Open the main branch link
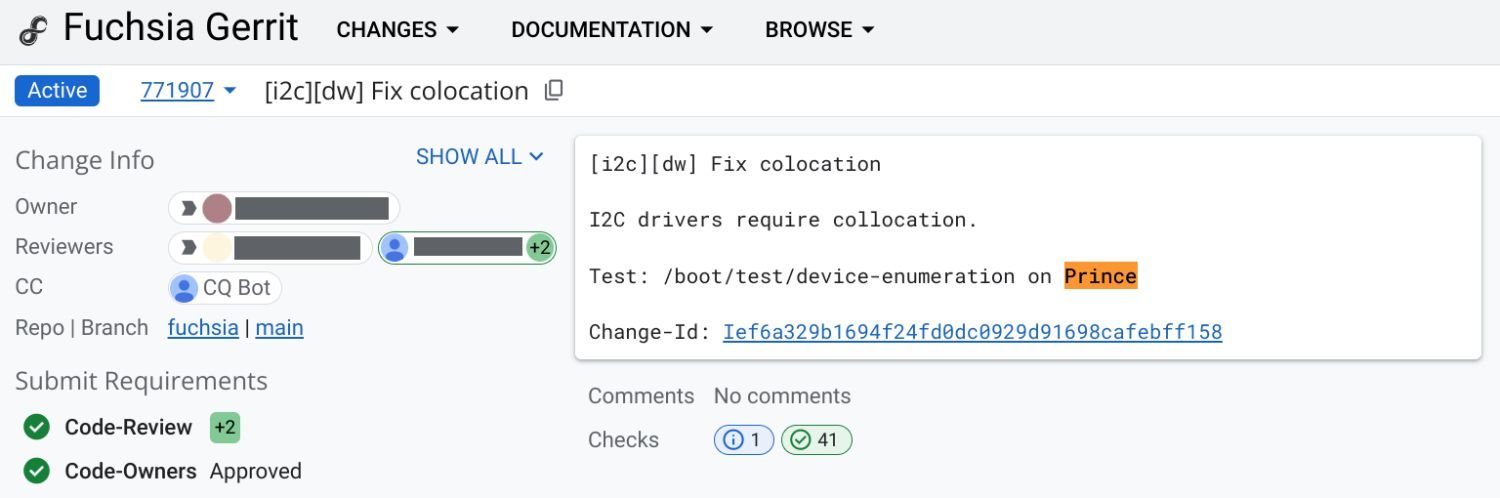This screenshot has height=498, width=1500. (x=279, y=328)
